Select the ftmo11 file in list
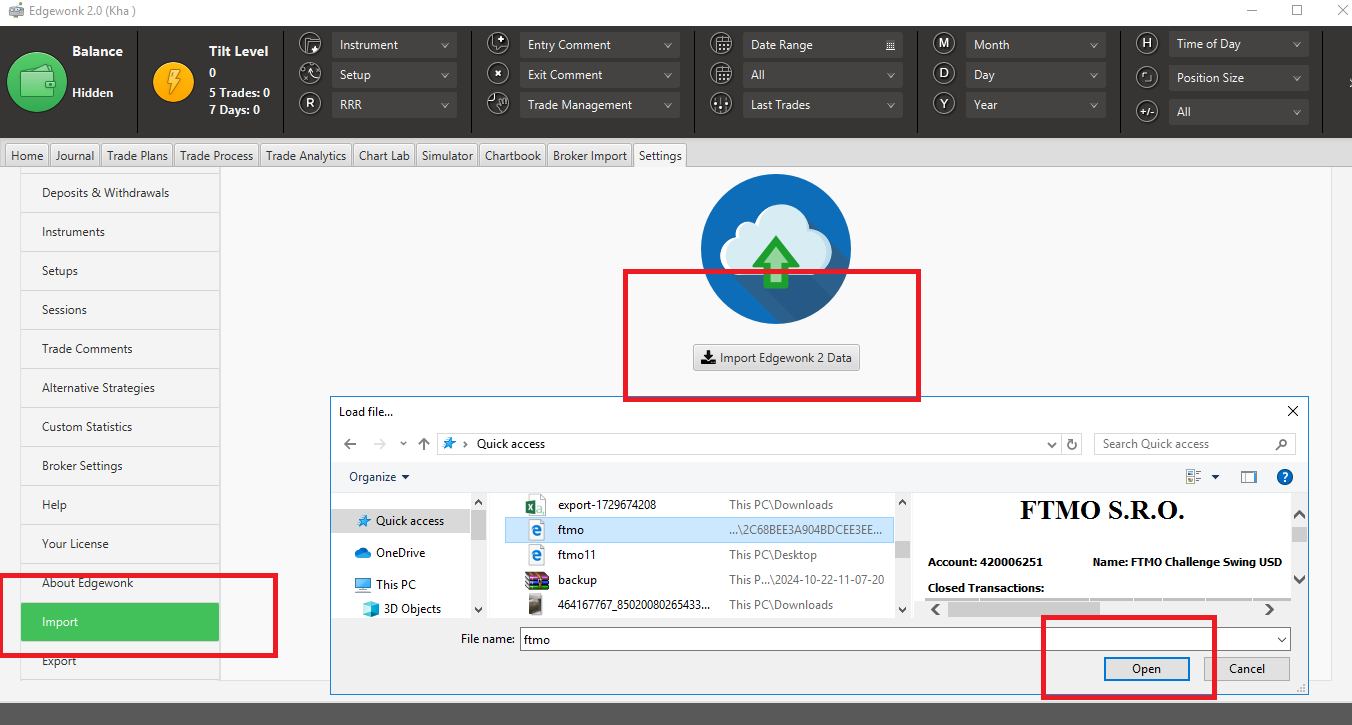This screenshot has width=1352, height=725. [699, 555]
